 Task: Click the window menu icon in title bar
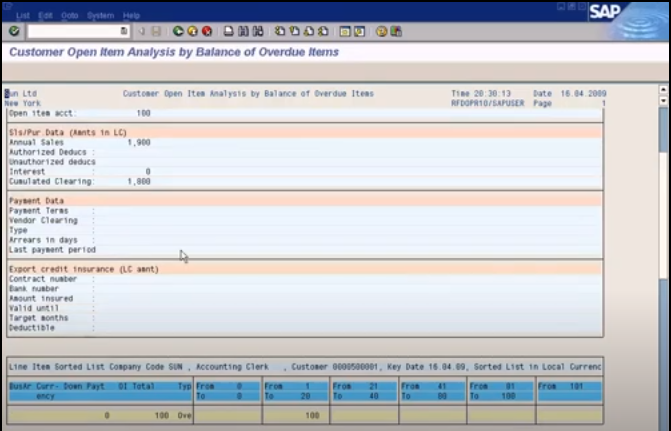pos(8,6)
